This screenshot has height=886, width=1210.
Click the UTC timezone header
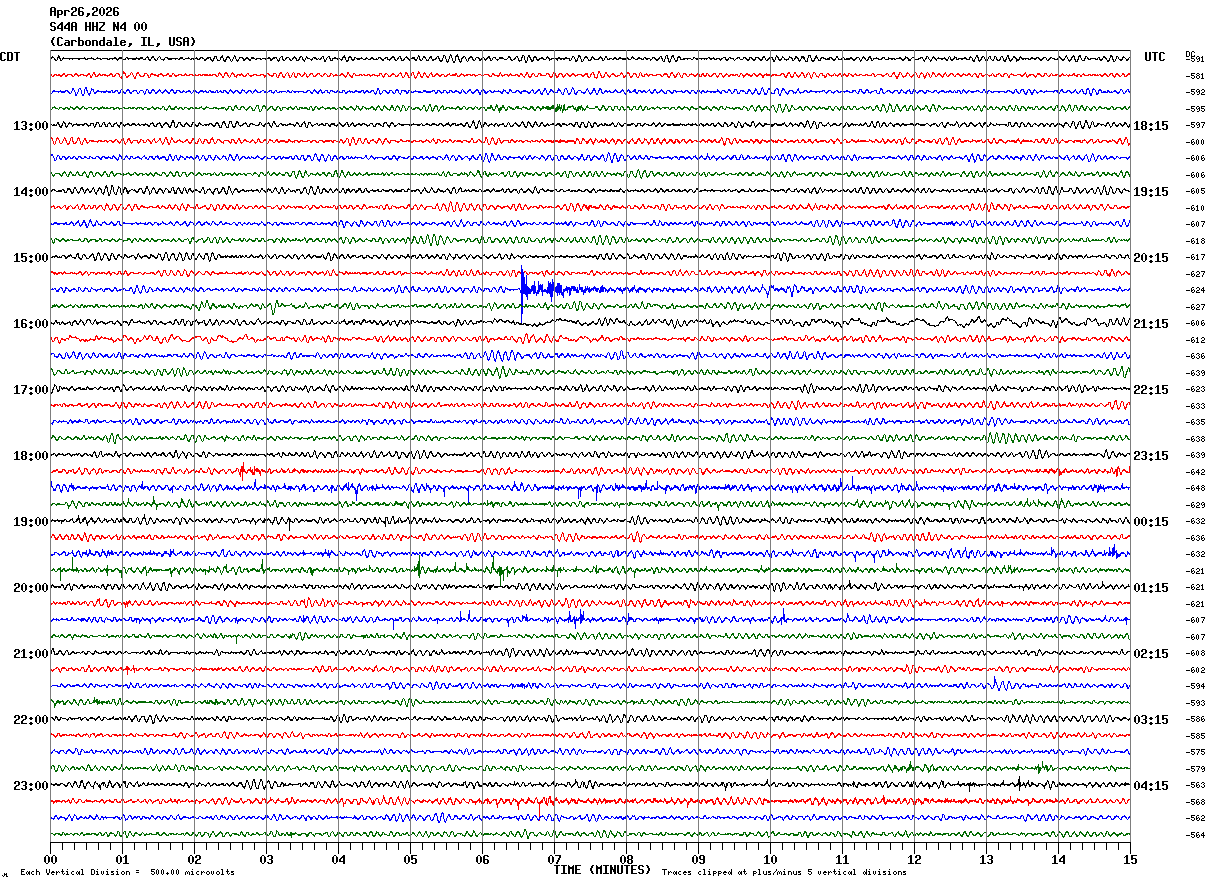tap(1155, 57)
